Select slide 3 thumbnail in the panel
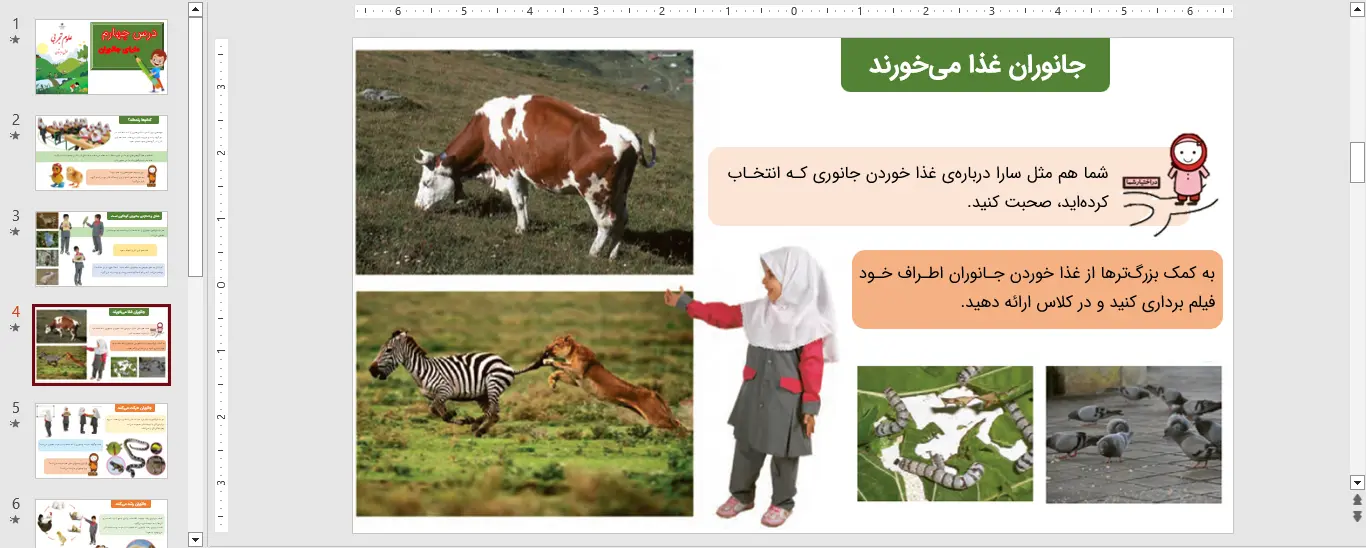Viewport: 1366px width, 548px height. 101,248
